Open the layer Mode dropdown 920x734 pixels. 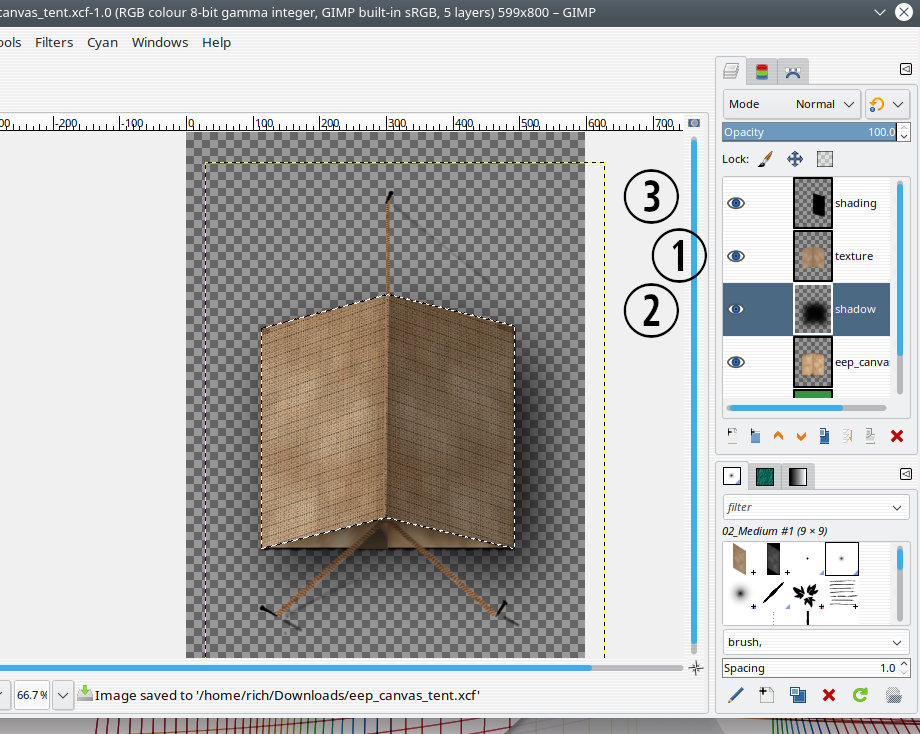(x=791, y=104)
